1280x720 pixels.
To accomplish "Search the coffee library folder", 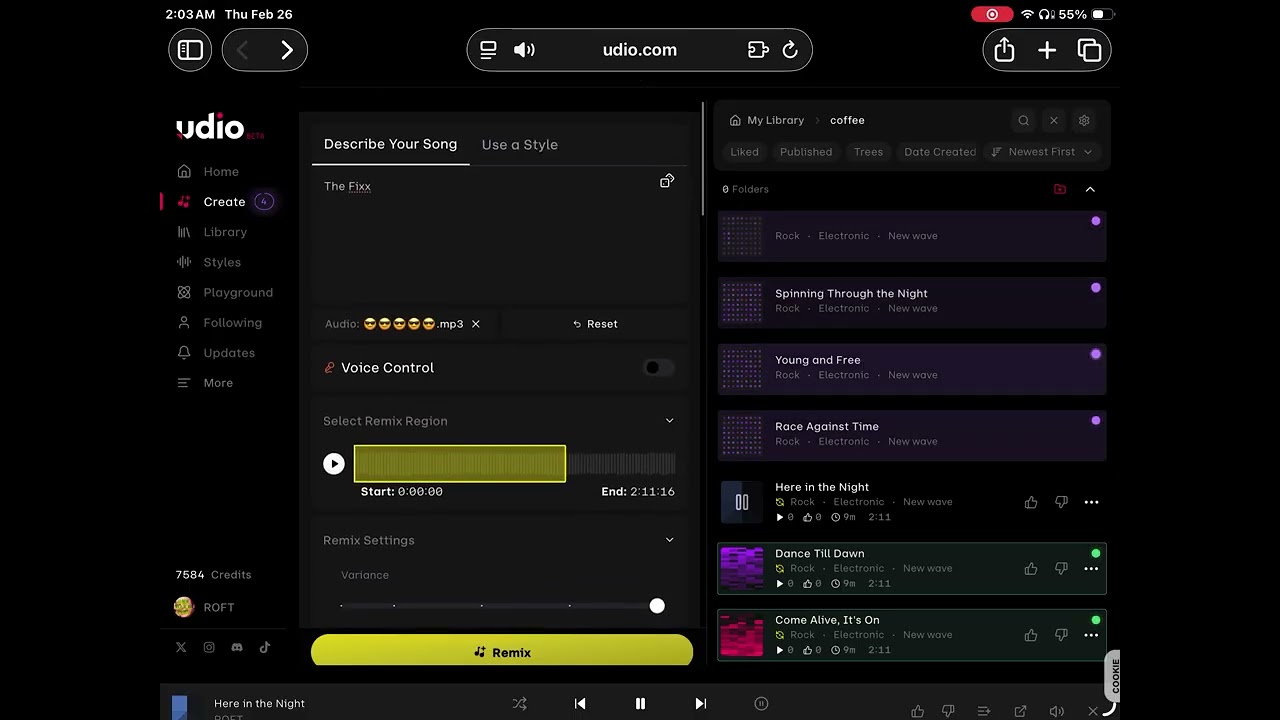I will click(1023, 120).
